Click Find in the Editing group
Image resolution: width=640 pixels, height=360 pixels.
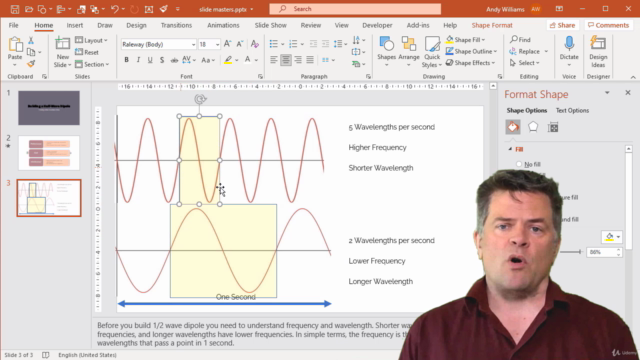pyautogui.click(x=520, y=40)
